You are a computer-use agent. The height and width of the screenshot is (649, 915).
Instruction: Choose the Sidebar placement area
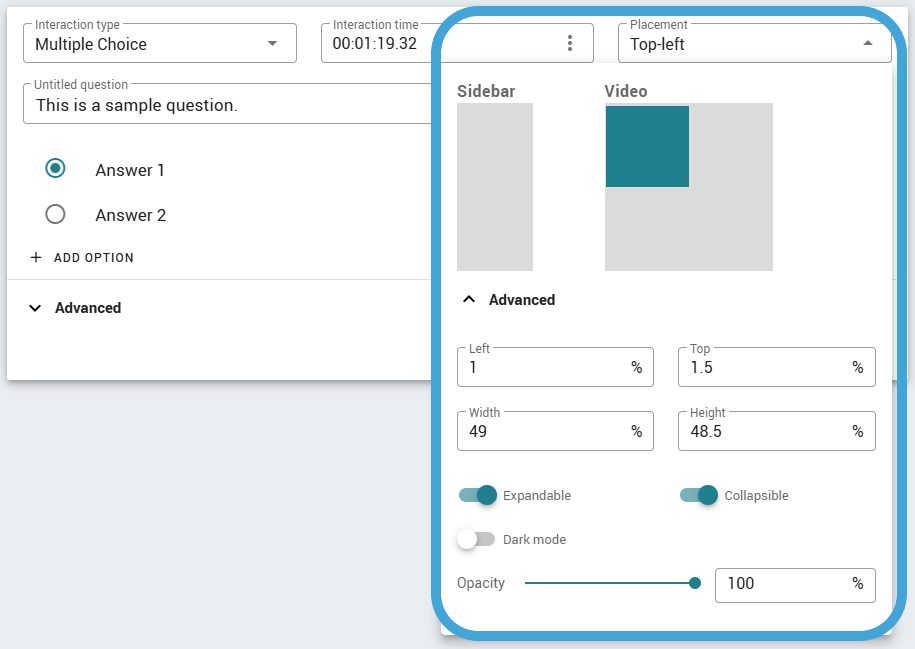click(x=495, y=187)
